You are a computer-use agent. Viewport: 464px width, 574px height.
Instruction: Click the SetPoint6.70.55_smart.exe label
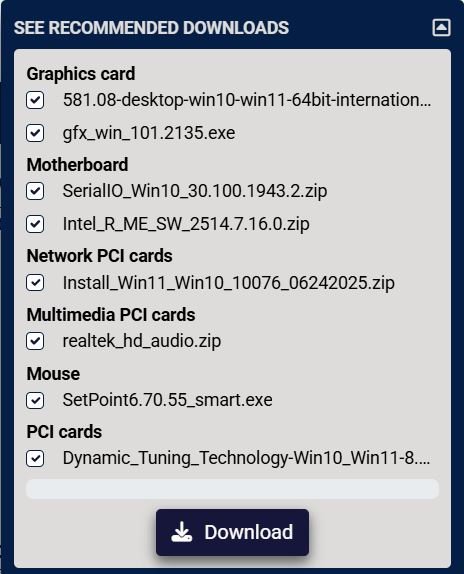tap(167, 400)
